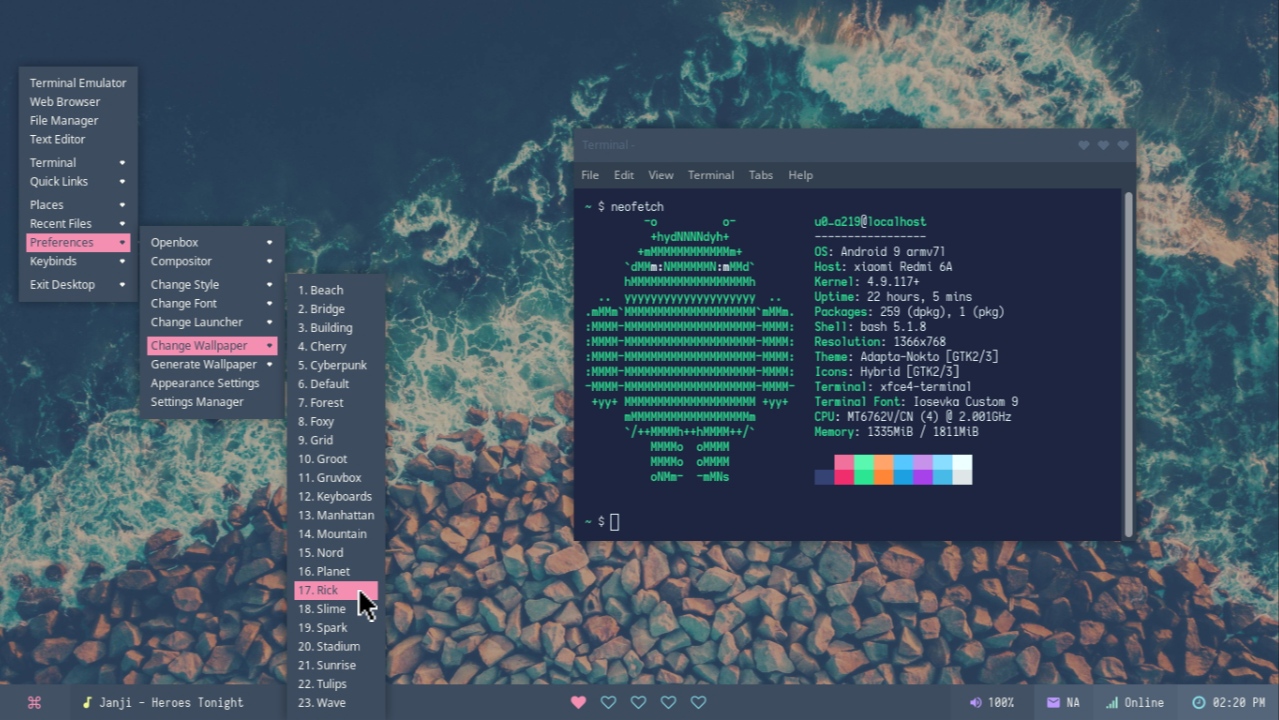
Task: Click the clock icon next to 02:20 PM
Action: point(1197,702)
